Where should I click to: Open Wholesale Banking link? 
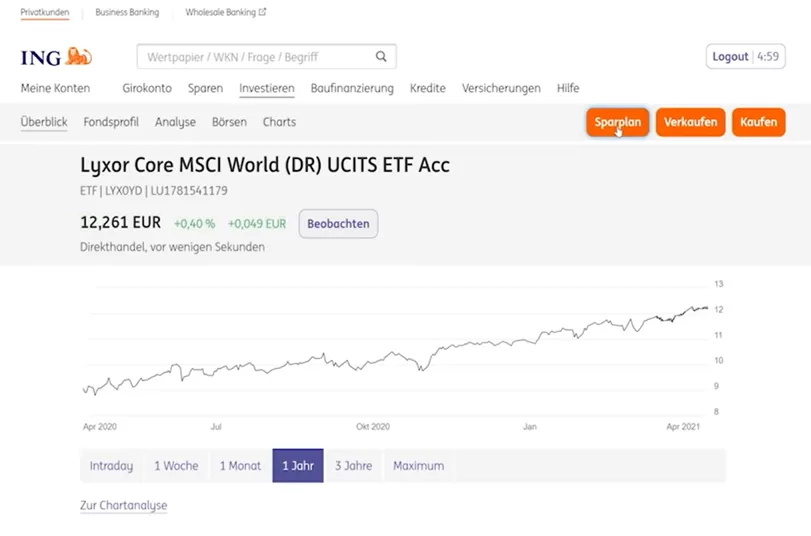point(221,12)
